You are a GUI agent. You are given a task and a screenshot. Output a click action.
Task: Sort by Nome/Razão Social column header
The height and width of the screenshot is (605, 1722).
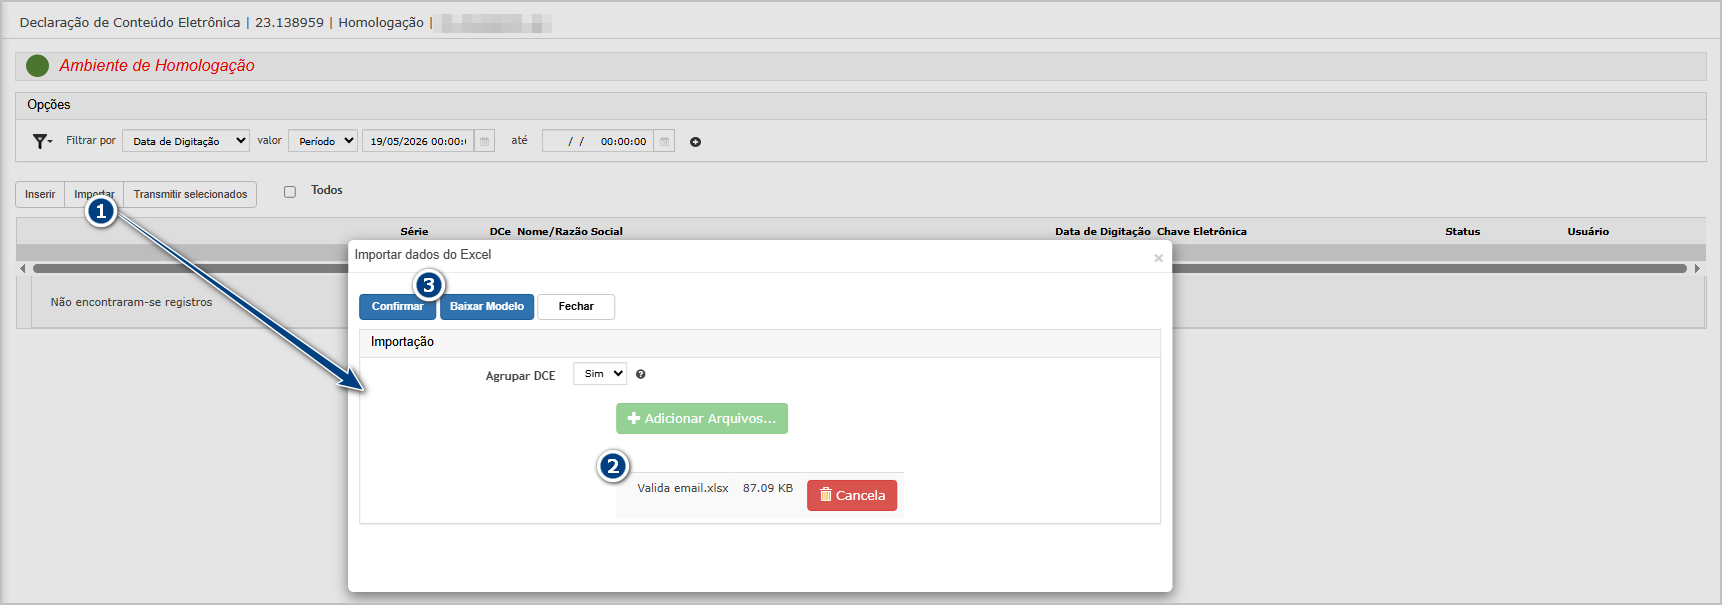(x=570, y=231)
